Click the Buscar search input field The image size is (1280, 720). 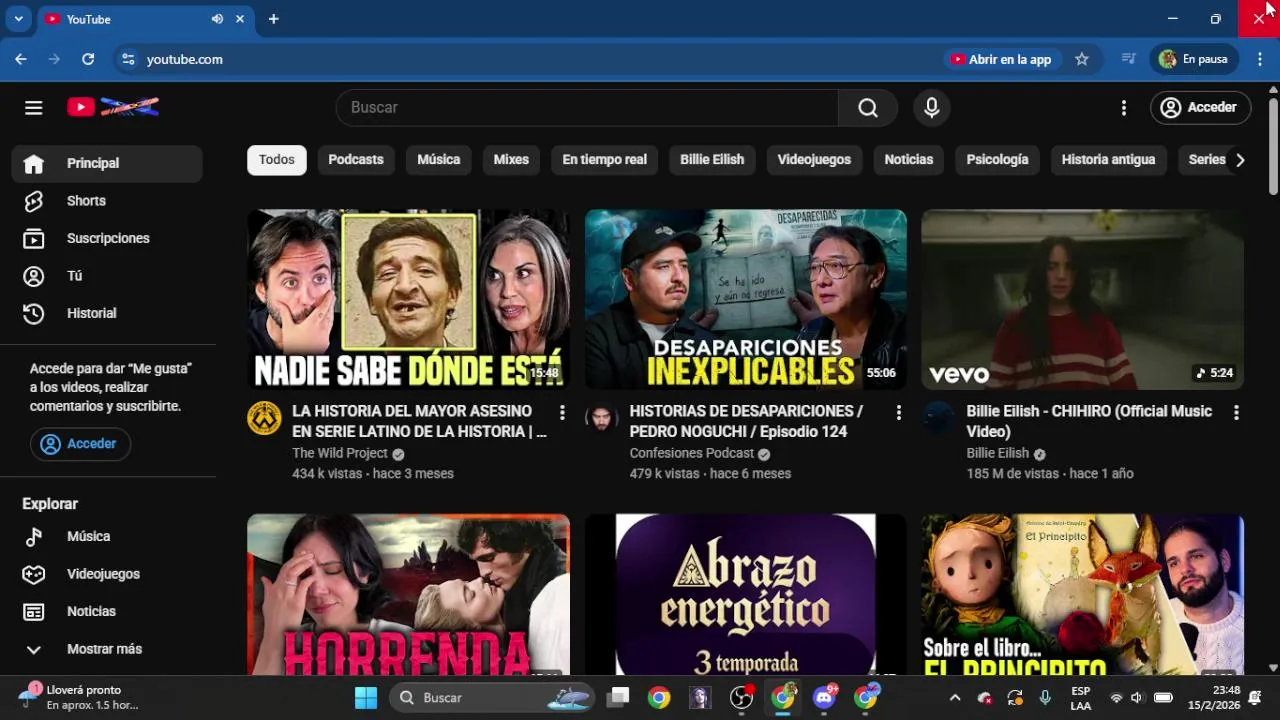tap(588, 108)
